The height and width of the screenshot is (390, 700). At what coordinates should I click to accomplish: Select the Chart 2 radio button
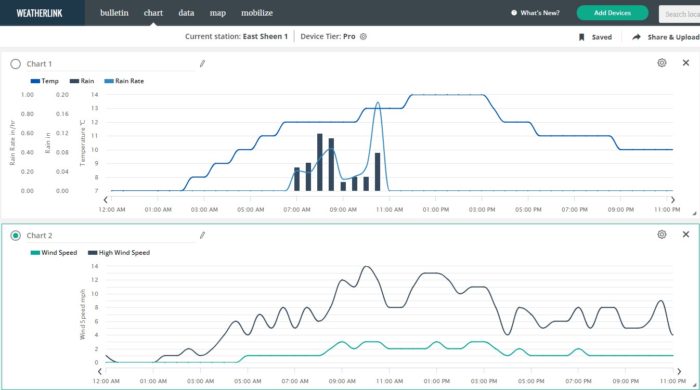coord(16,235)
